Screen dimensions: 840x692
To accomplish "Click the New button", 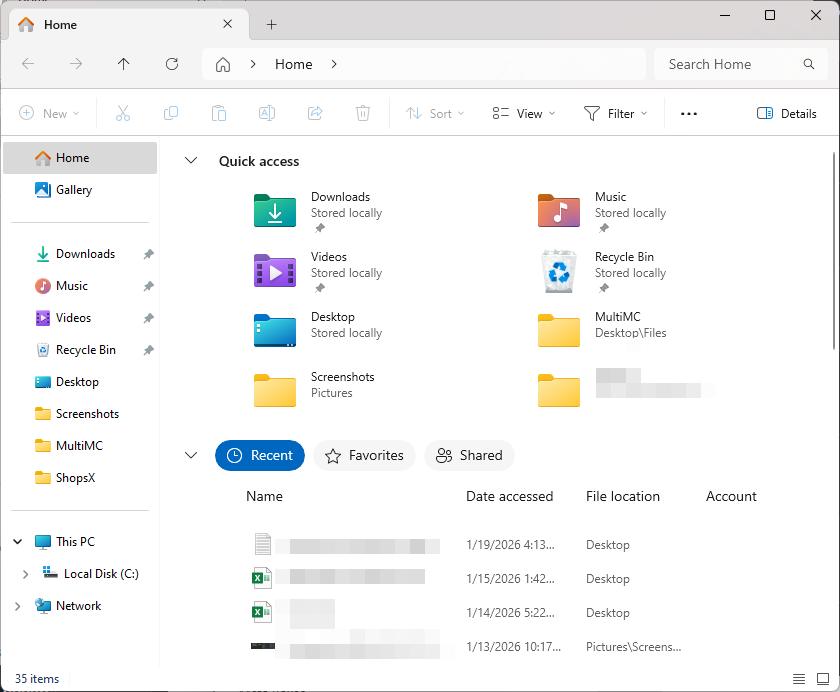I will tap(48, 113).
